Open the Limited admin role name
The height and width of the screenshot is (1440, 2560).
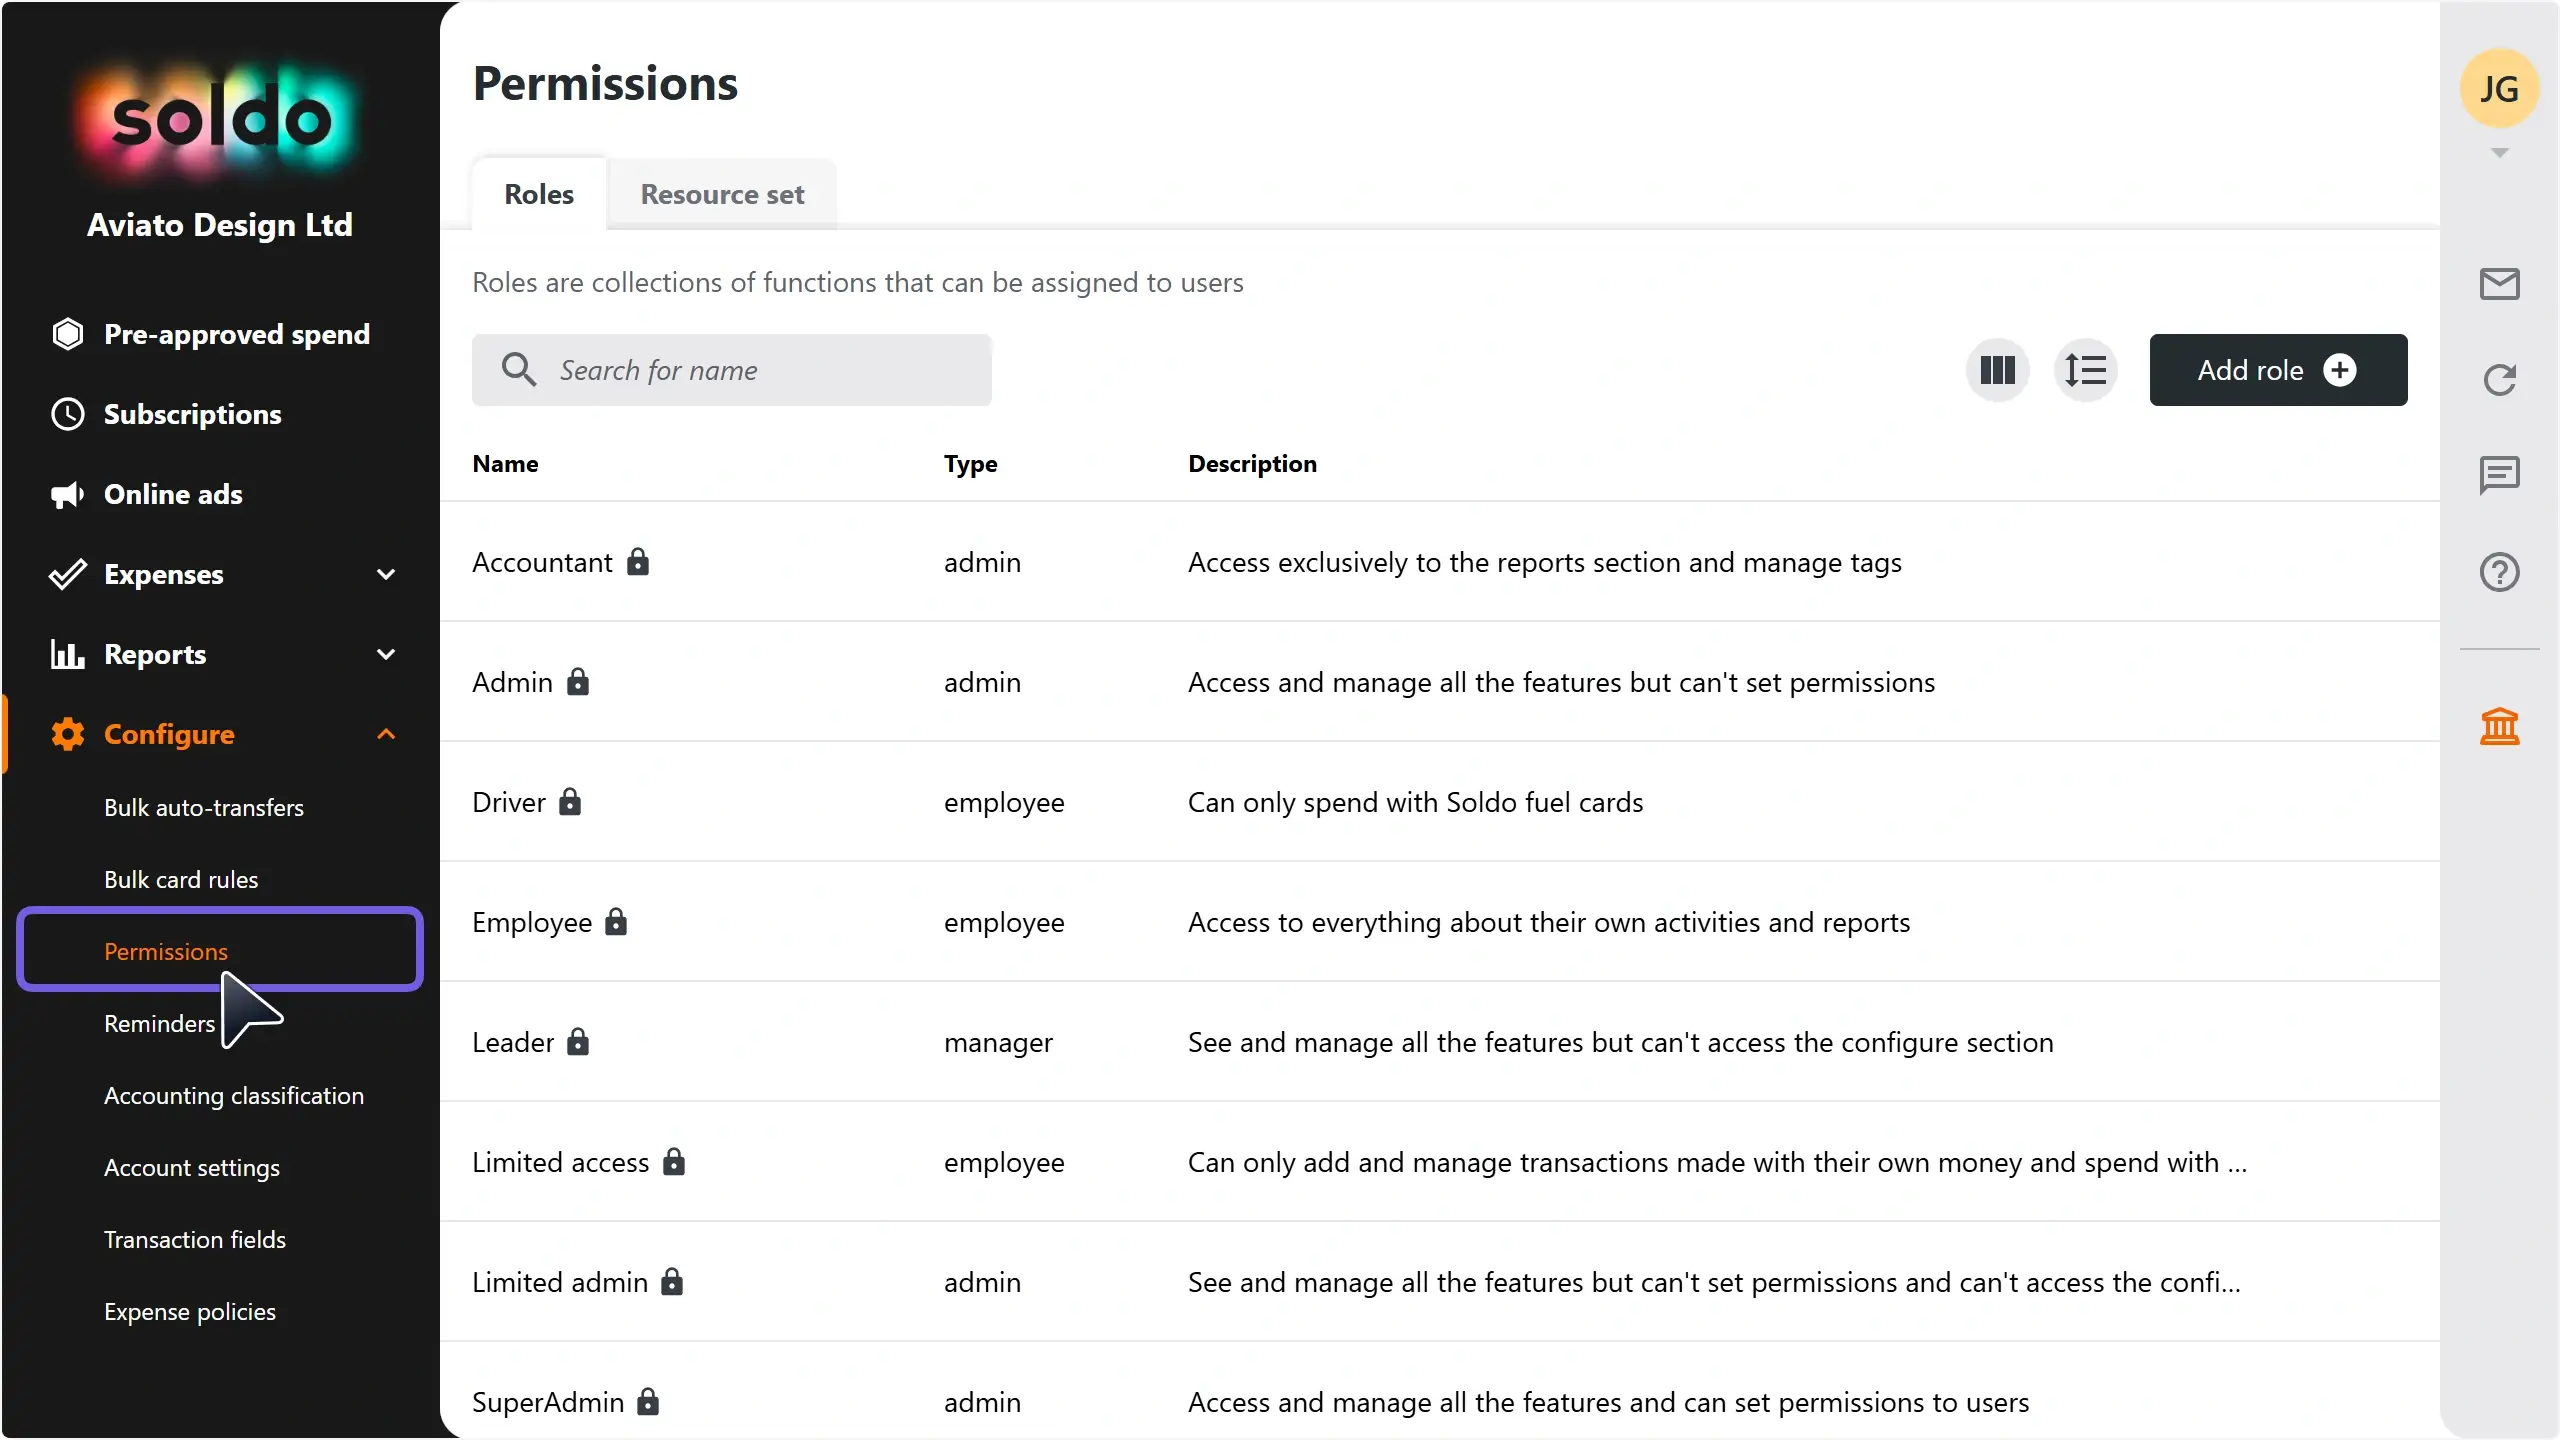pos(560,1282)
